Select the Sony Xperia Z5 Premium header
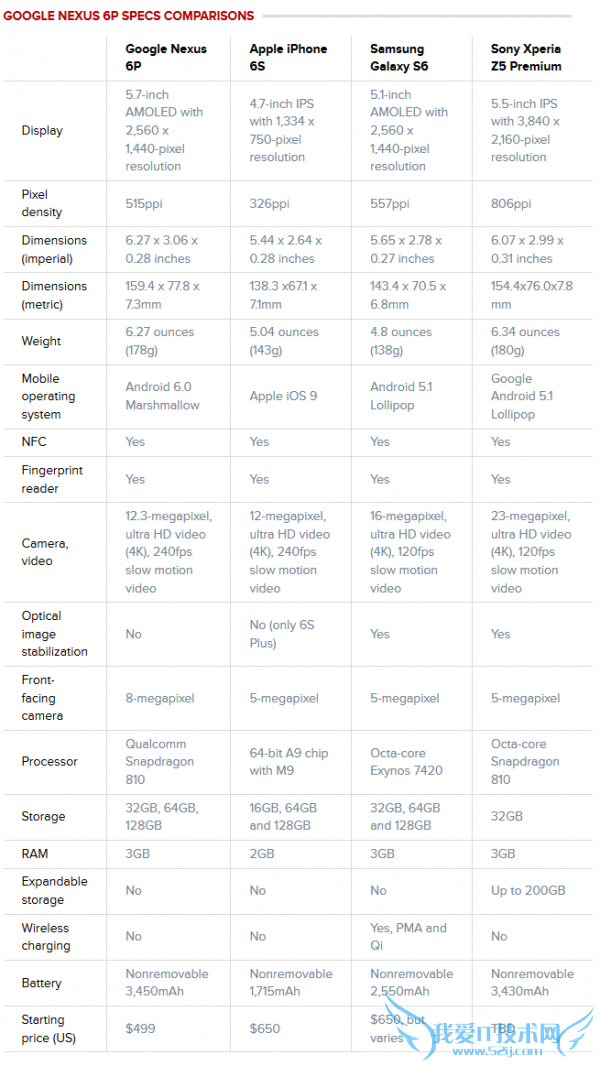 526,57
